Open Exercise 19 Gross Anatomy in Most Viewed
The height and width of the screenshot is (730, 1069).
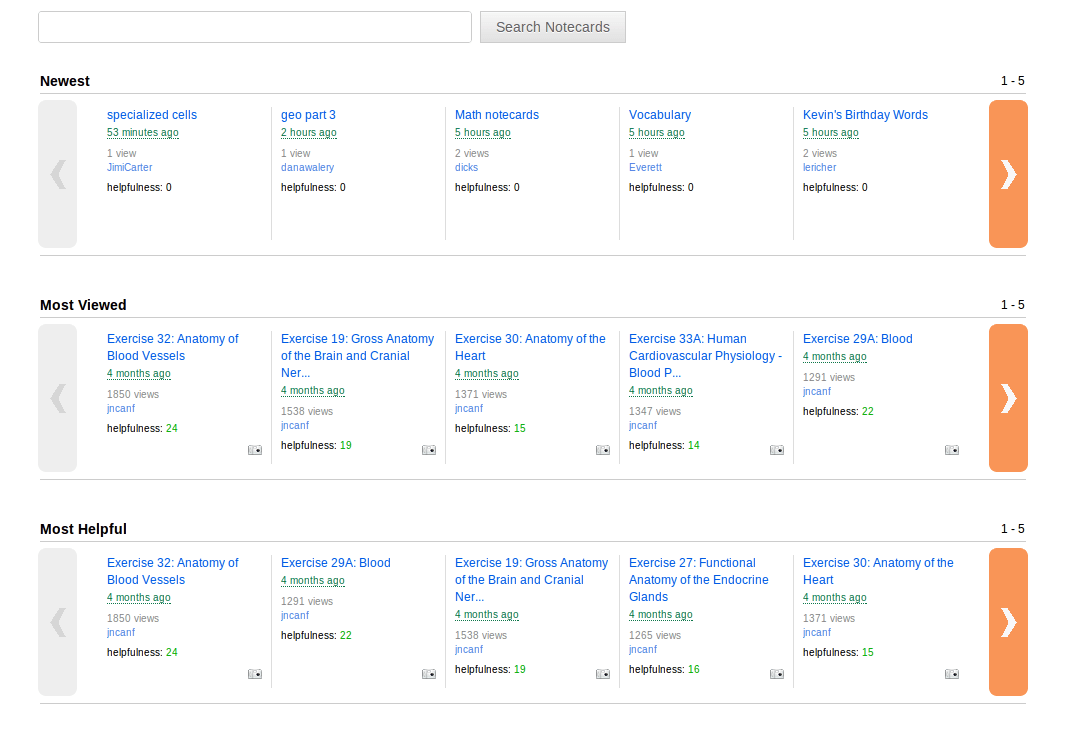(x=357, y=356)
